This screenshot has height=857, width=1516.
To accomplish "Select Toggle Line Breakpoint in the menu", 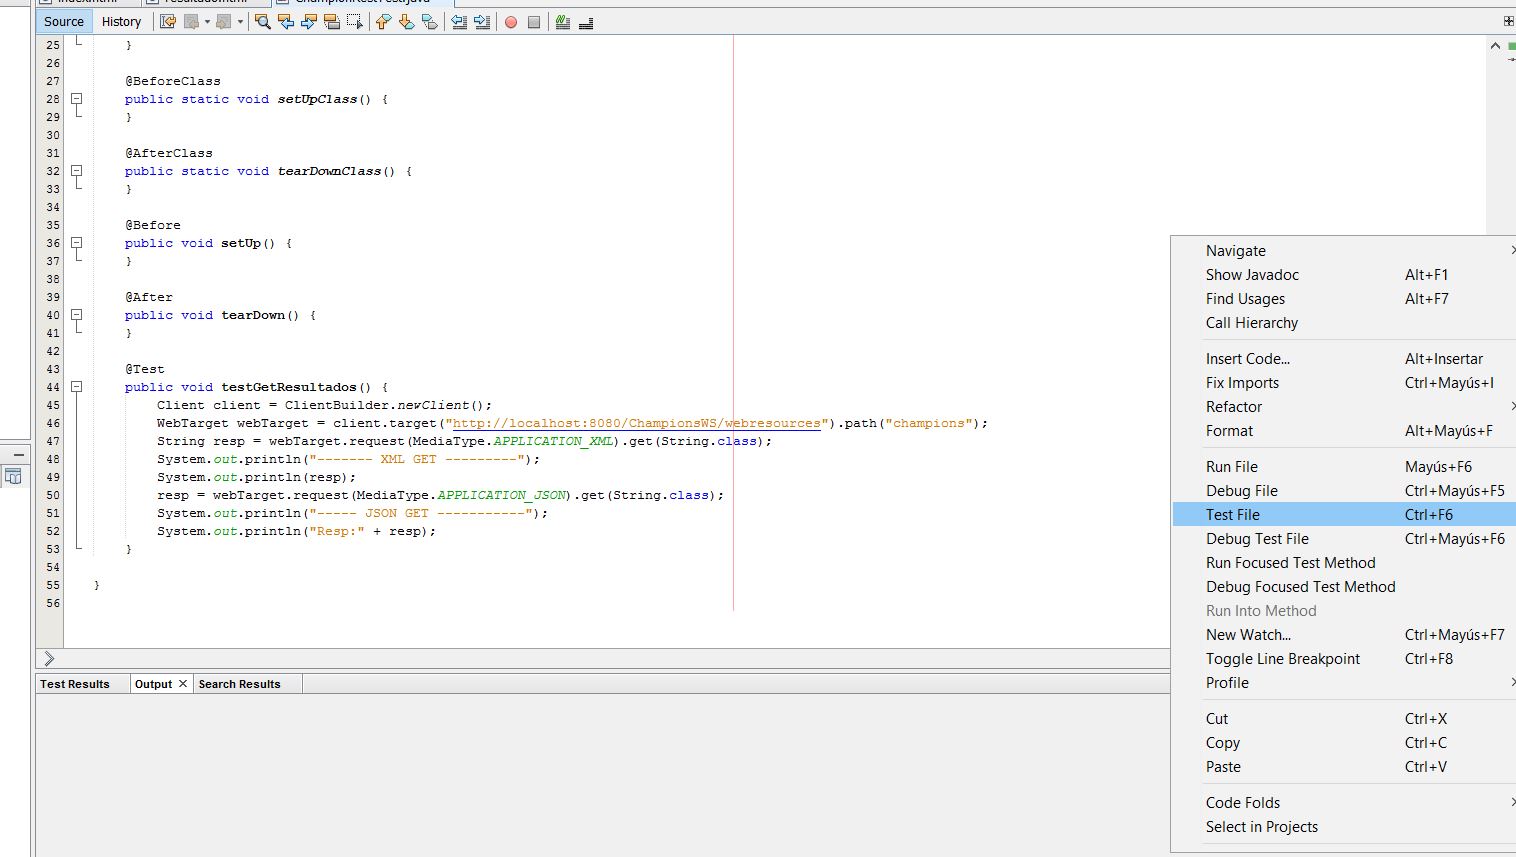I will coord(1283,658).
